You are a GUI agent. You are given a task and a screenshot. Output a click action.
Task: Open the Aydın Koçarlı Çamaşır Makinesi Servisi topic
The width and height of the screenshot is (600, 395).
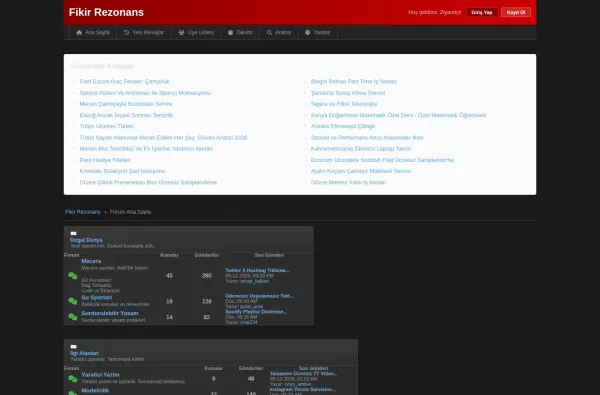pos(361,171)
